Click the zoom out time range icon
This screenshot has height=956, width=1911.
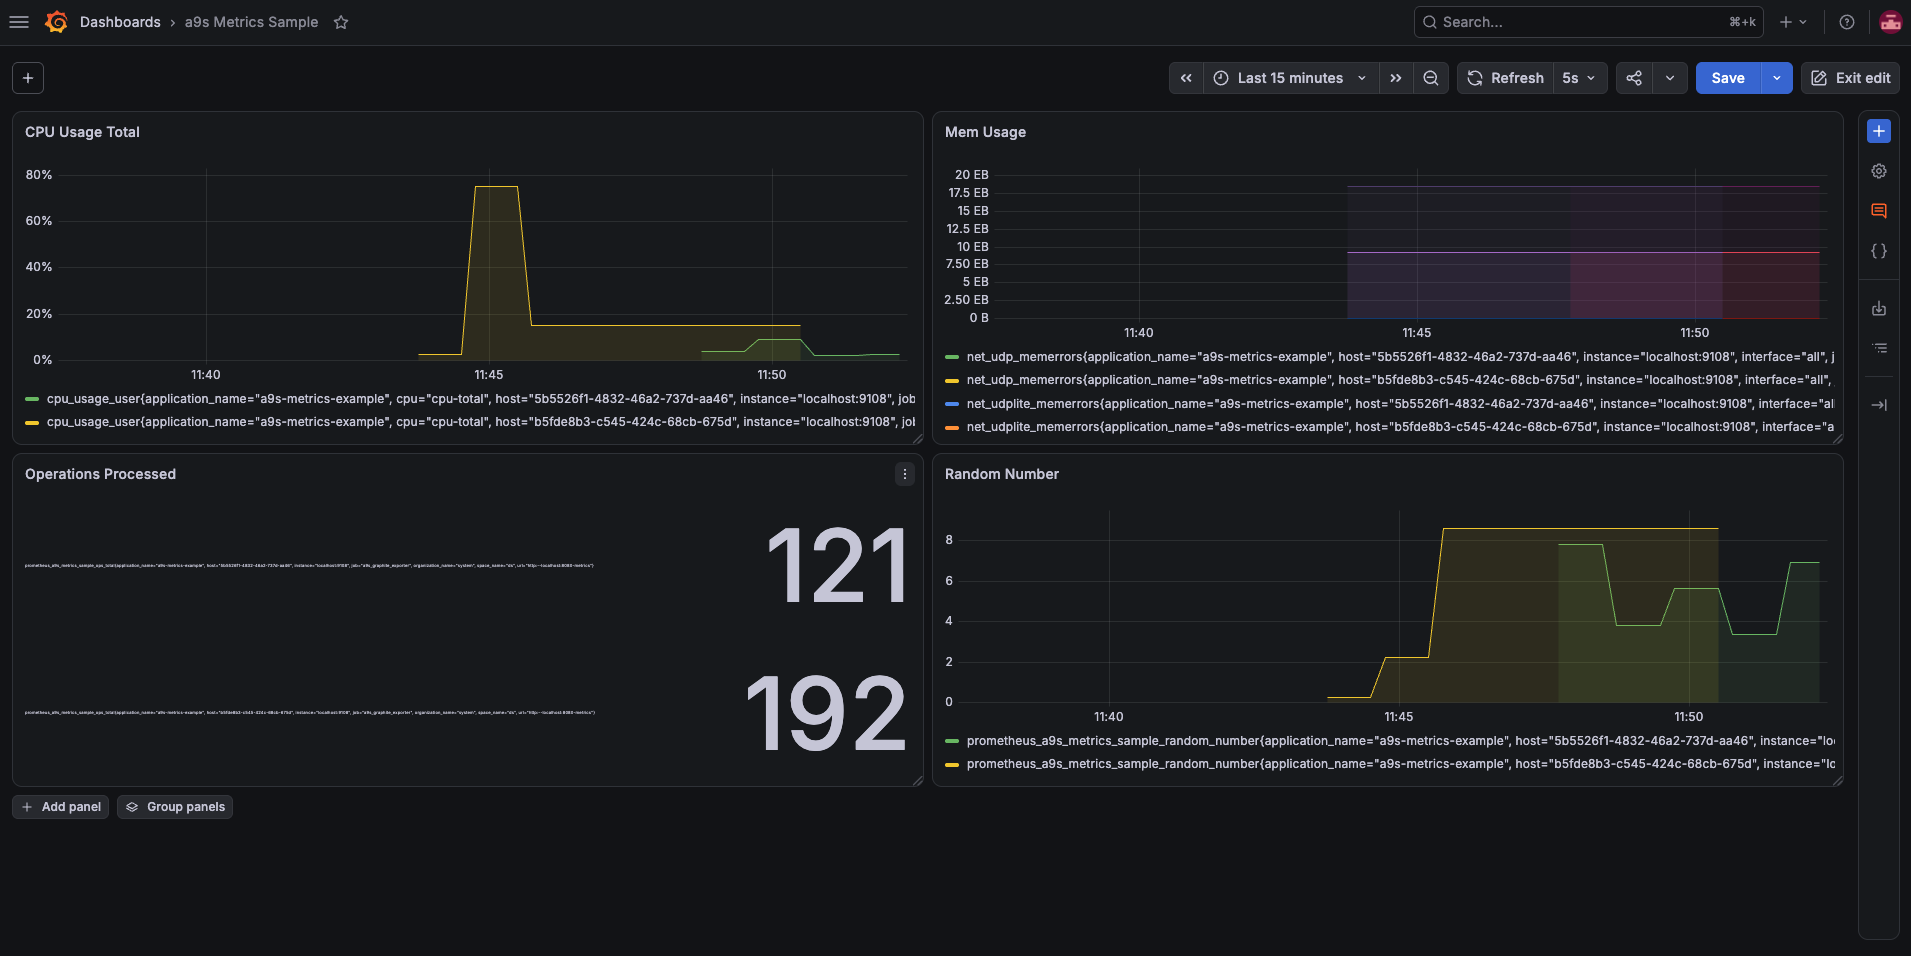[x=1431, y=78]
